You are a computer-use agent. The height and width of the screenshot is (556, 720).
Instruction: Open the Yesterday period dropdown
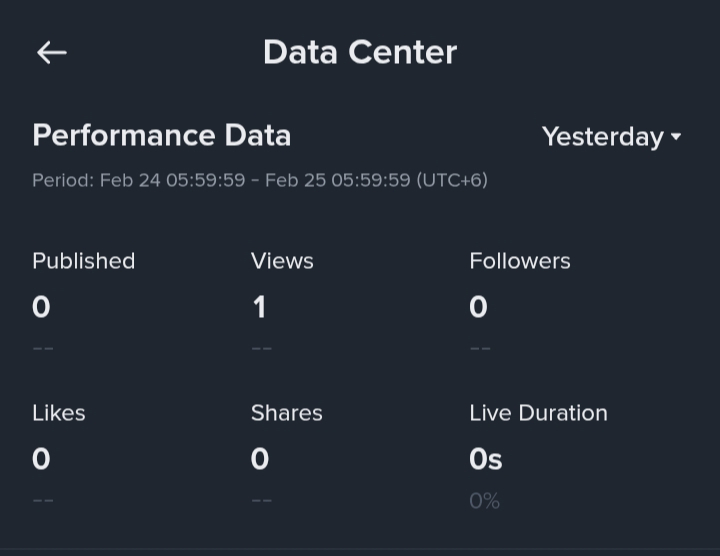(x=602, y=137)
